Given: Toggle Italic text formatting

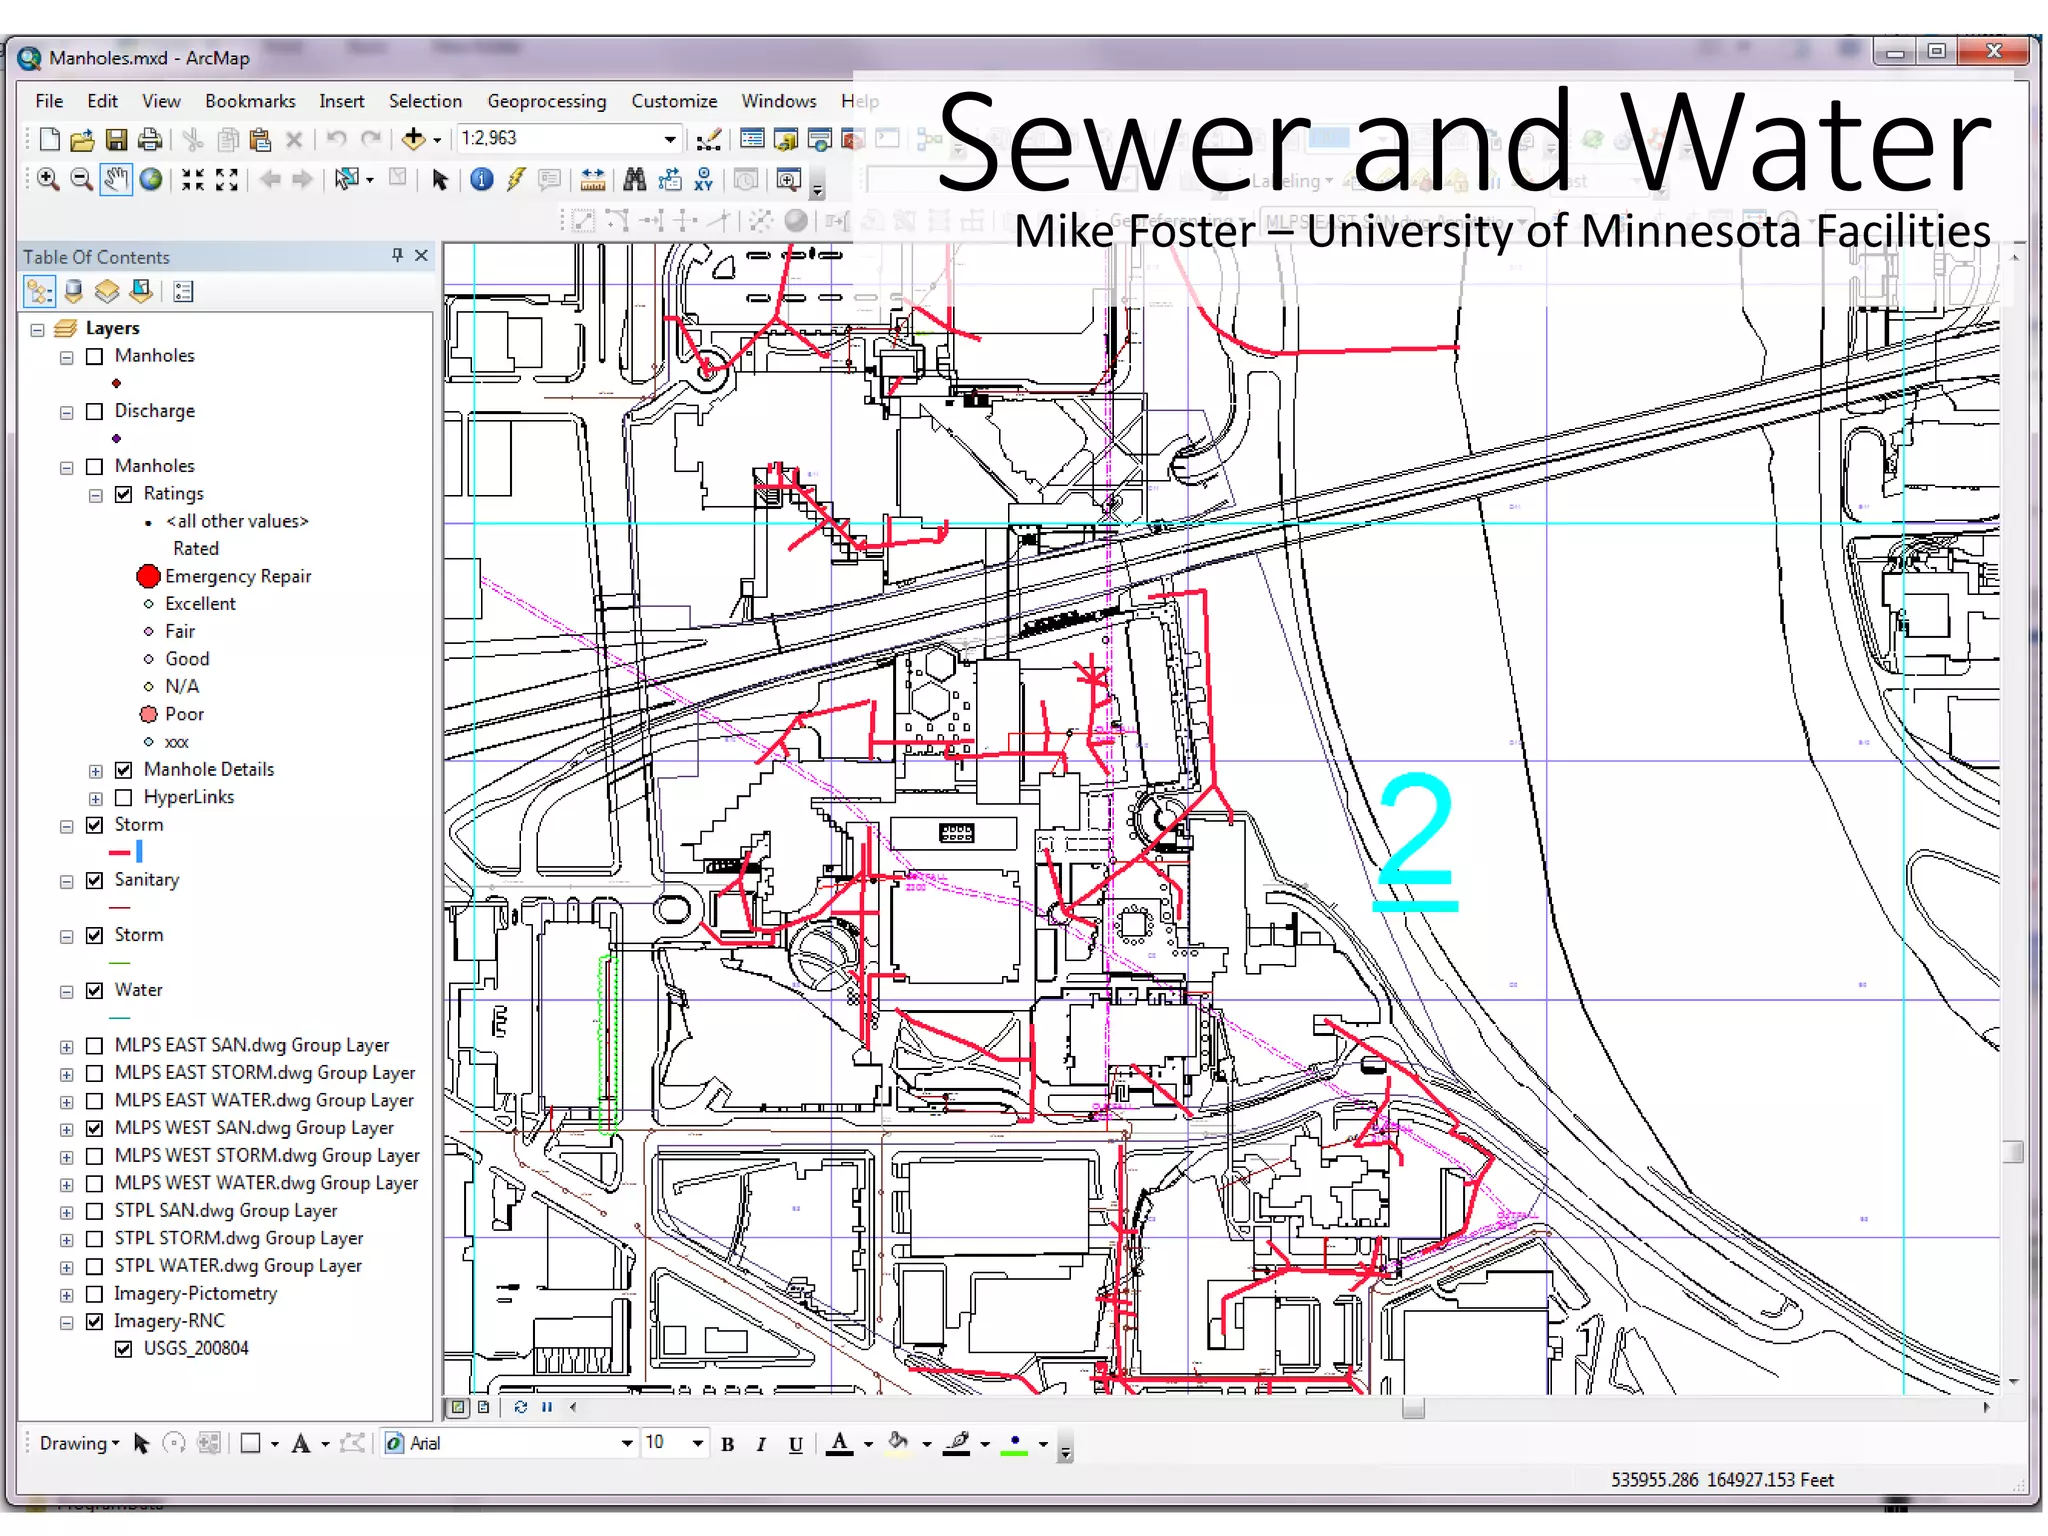Looking at the screenshot, I should [761, 1444].
